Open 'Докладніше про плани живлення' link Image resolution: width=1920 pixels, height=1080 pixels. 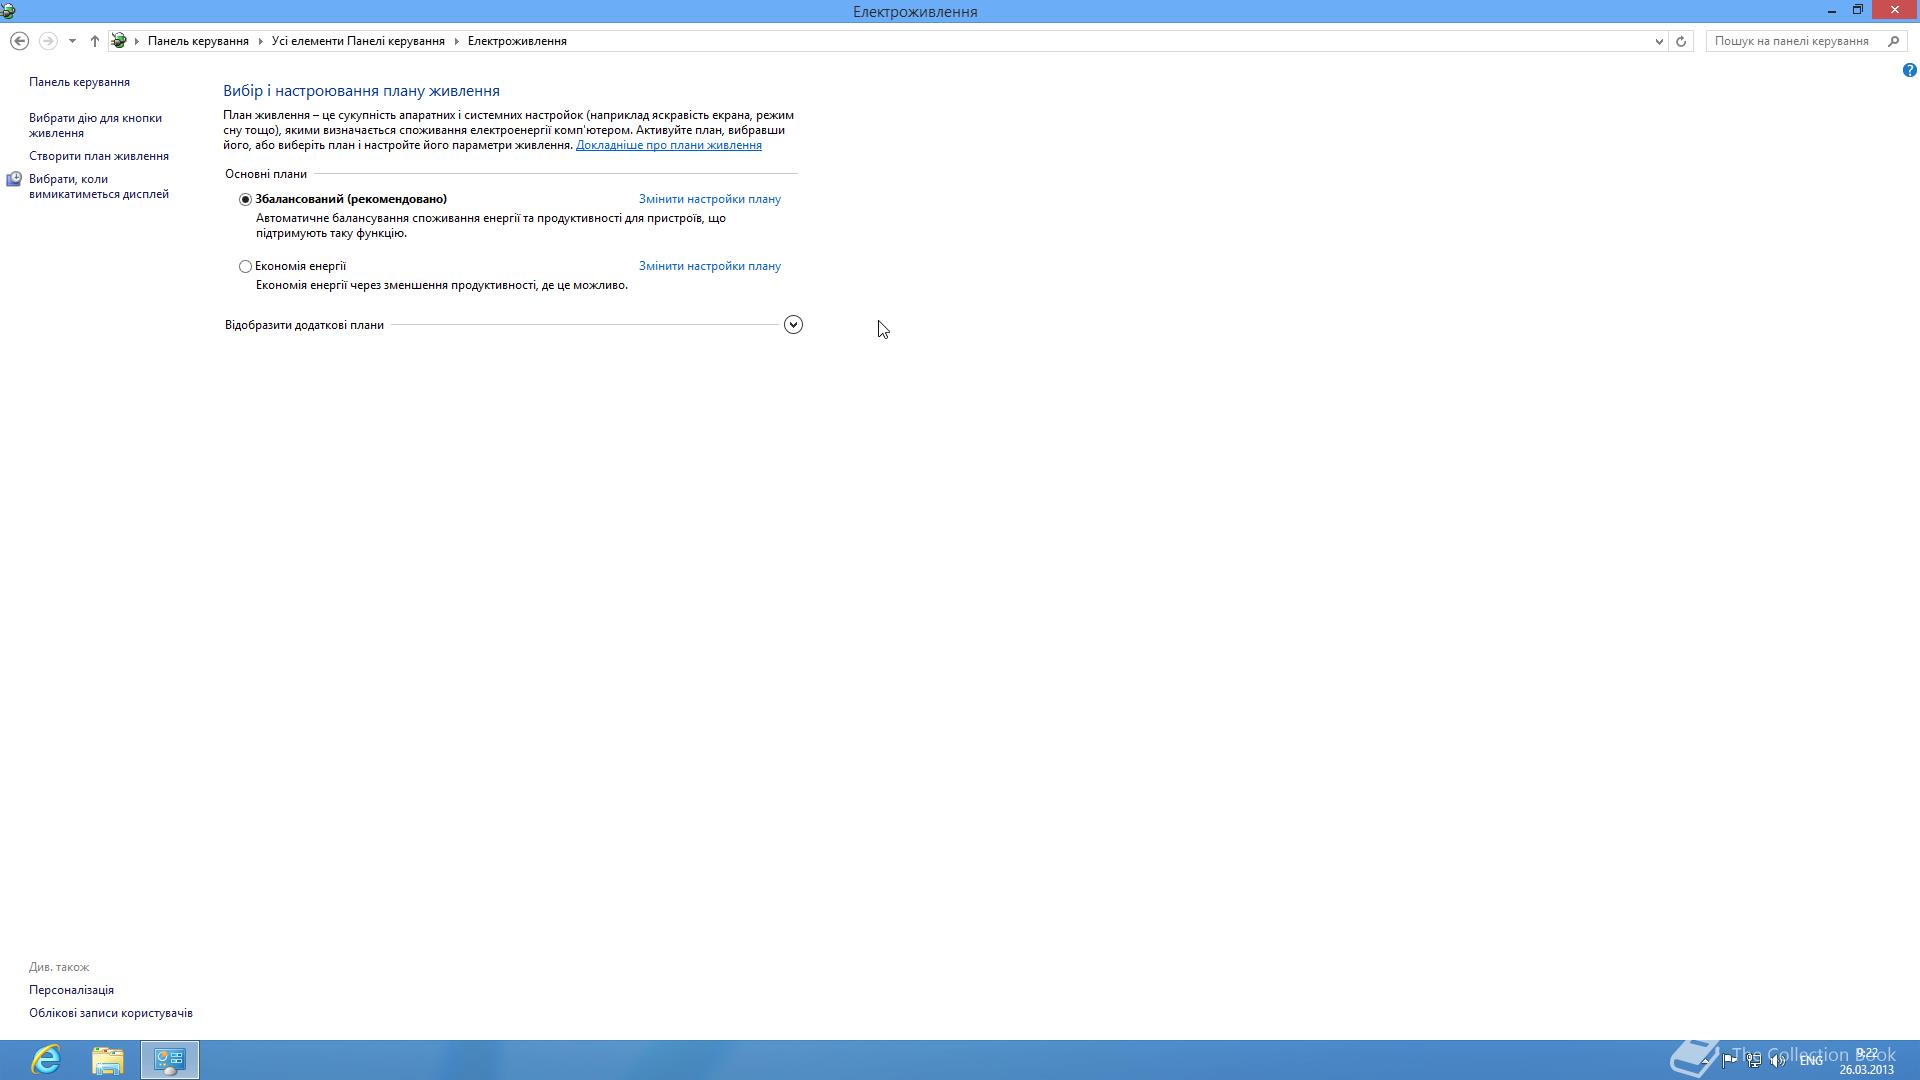pos(669,145)
